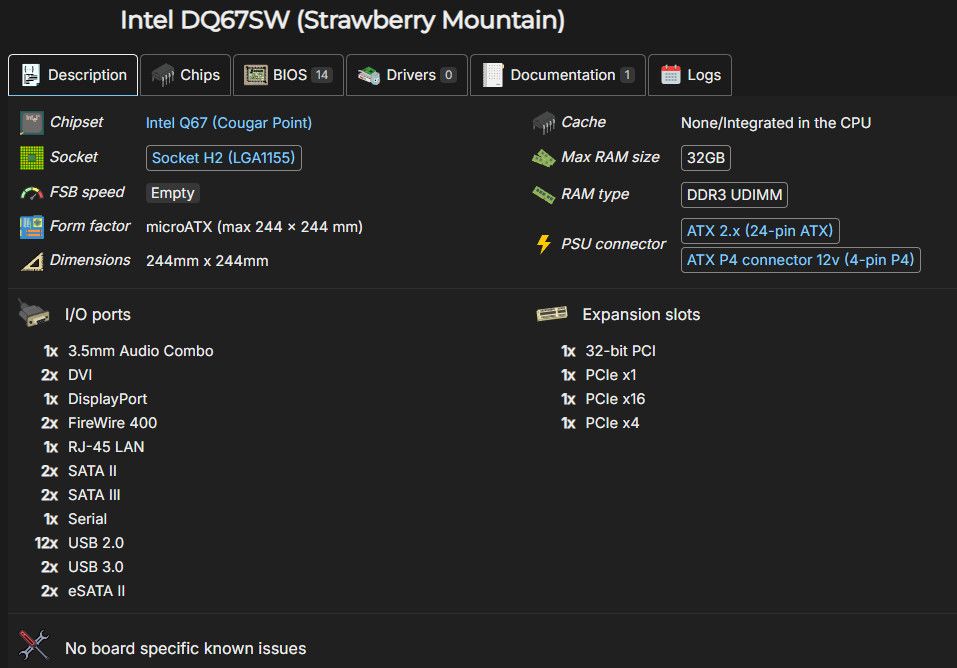The image size is (957, 668).
Task: Select the PCIe x4 slot entry
Action: (x=612, y=423)
